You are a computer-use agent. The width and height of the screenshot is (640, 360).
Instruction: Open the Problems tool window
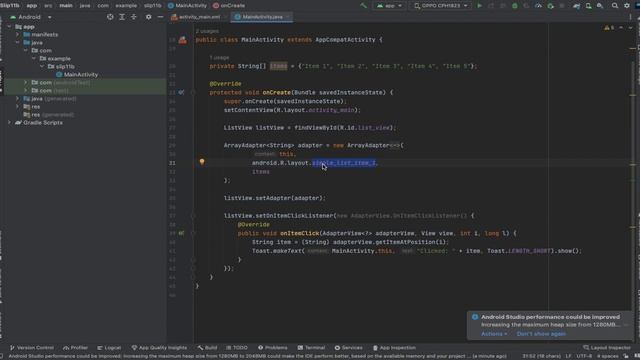click(x=273, y=348)
